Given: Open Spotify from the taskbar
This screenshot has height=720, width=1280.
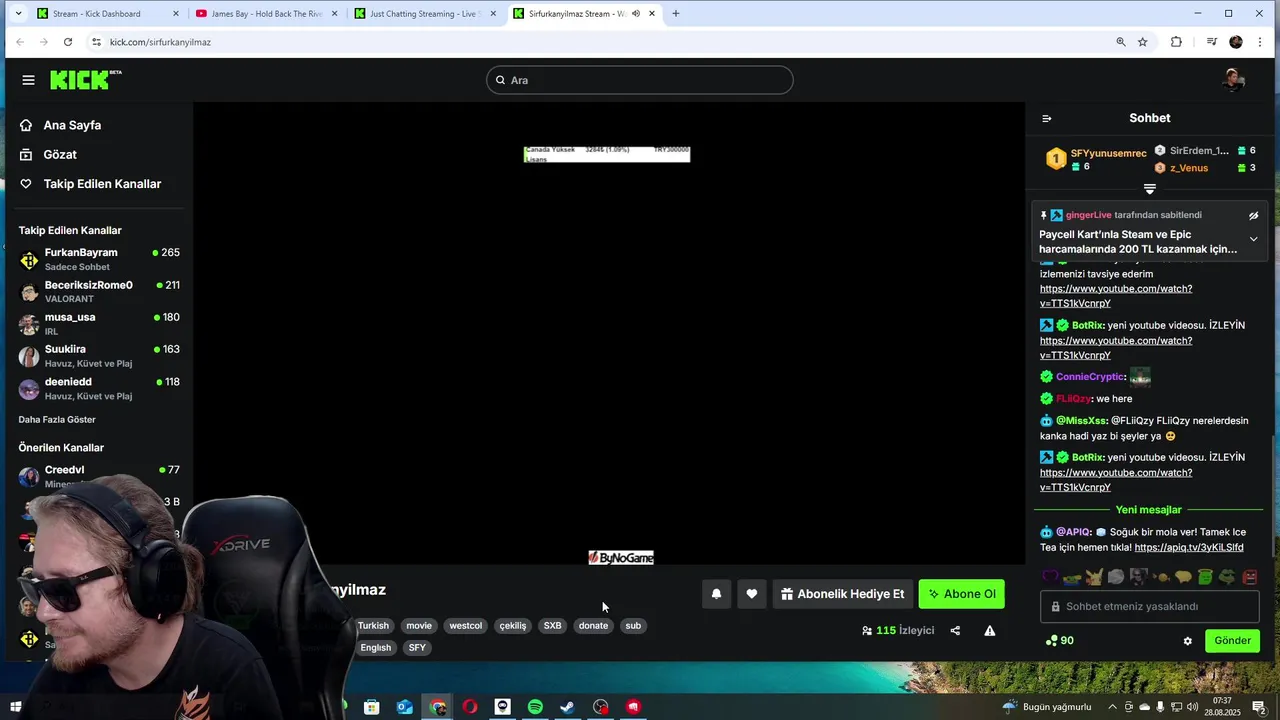Looking at the screenshot, I should [535, 707].
